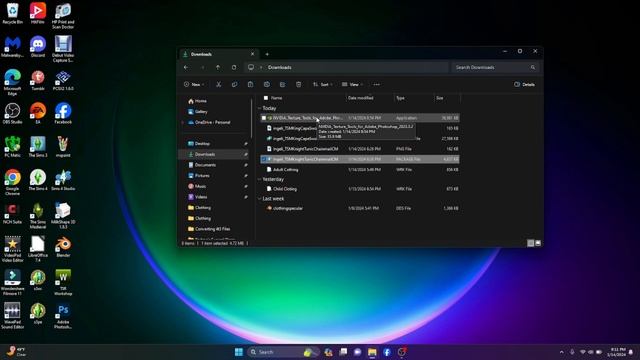
Task: Open the s3pe desktop shortcut
Action: [x=38, y=314]
